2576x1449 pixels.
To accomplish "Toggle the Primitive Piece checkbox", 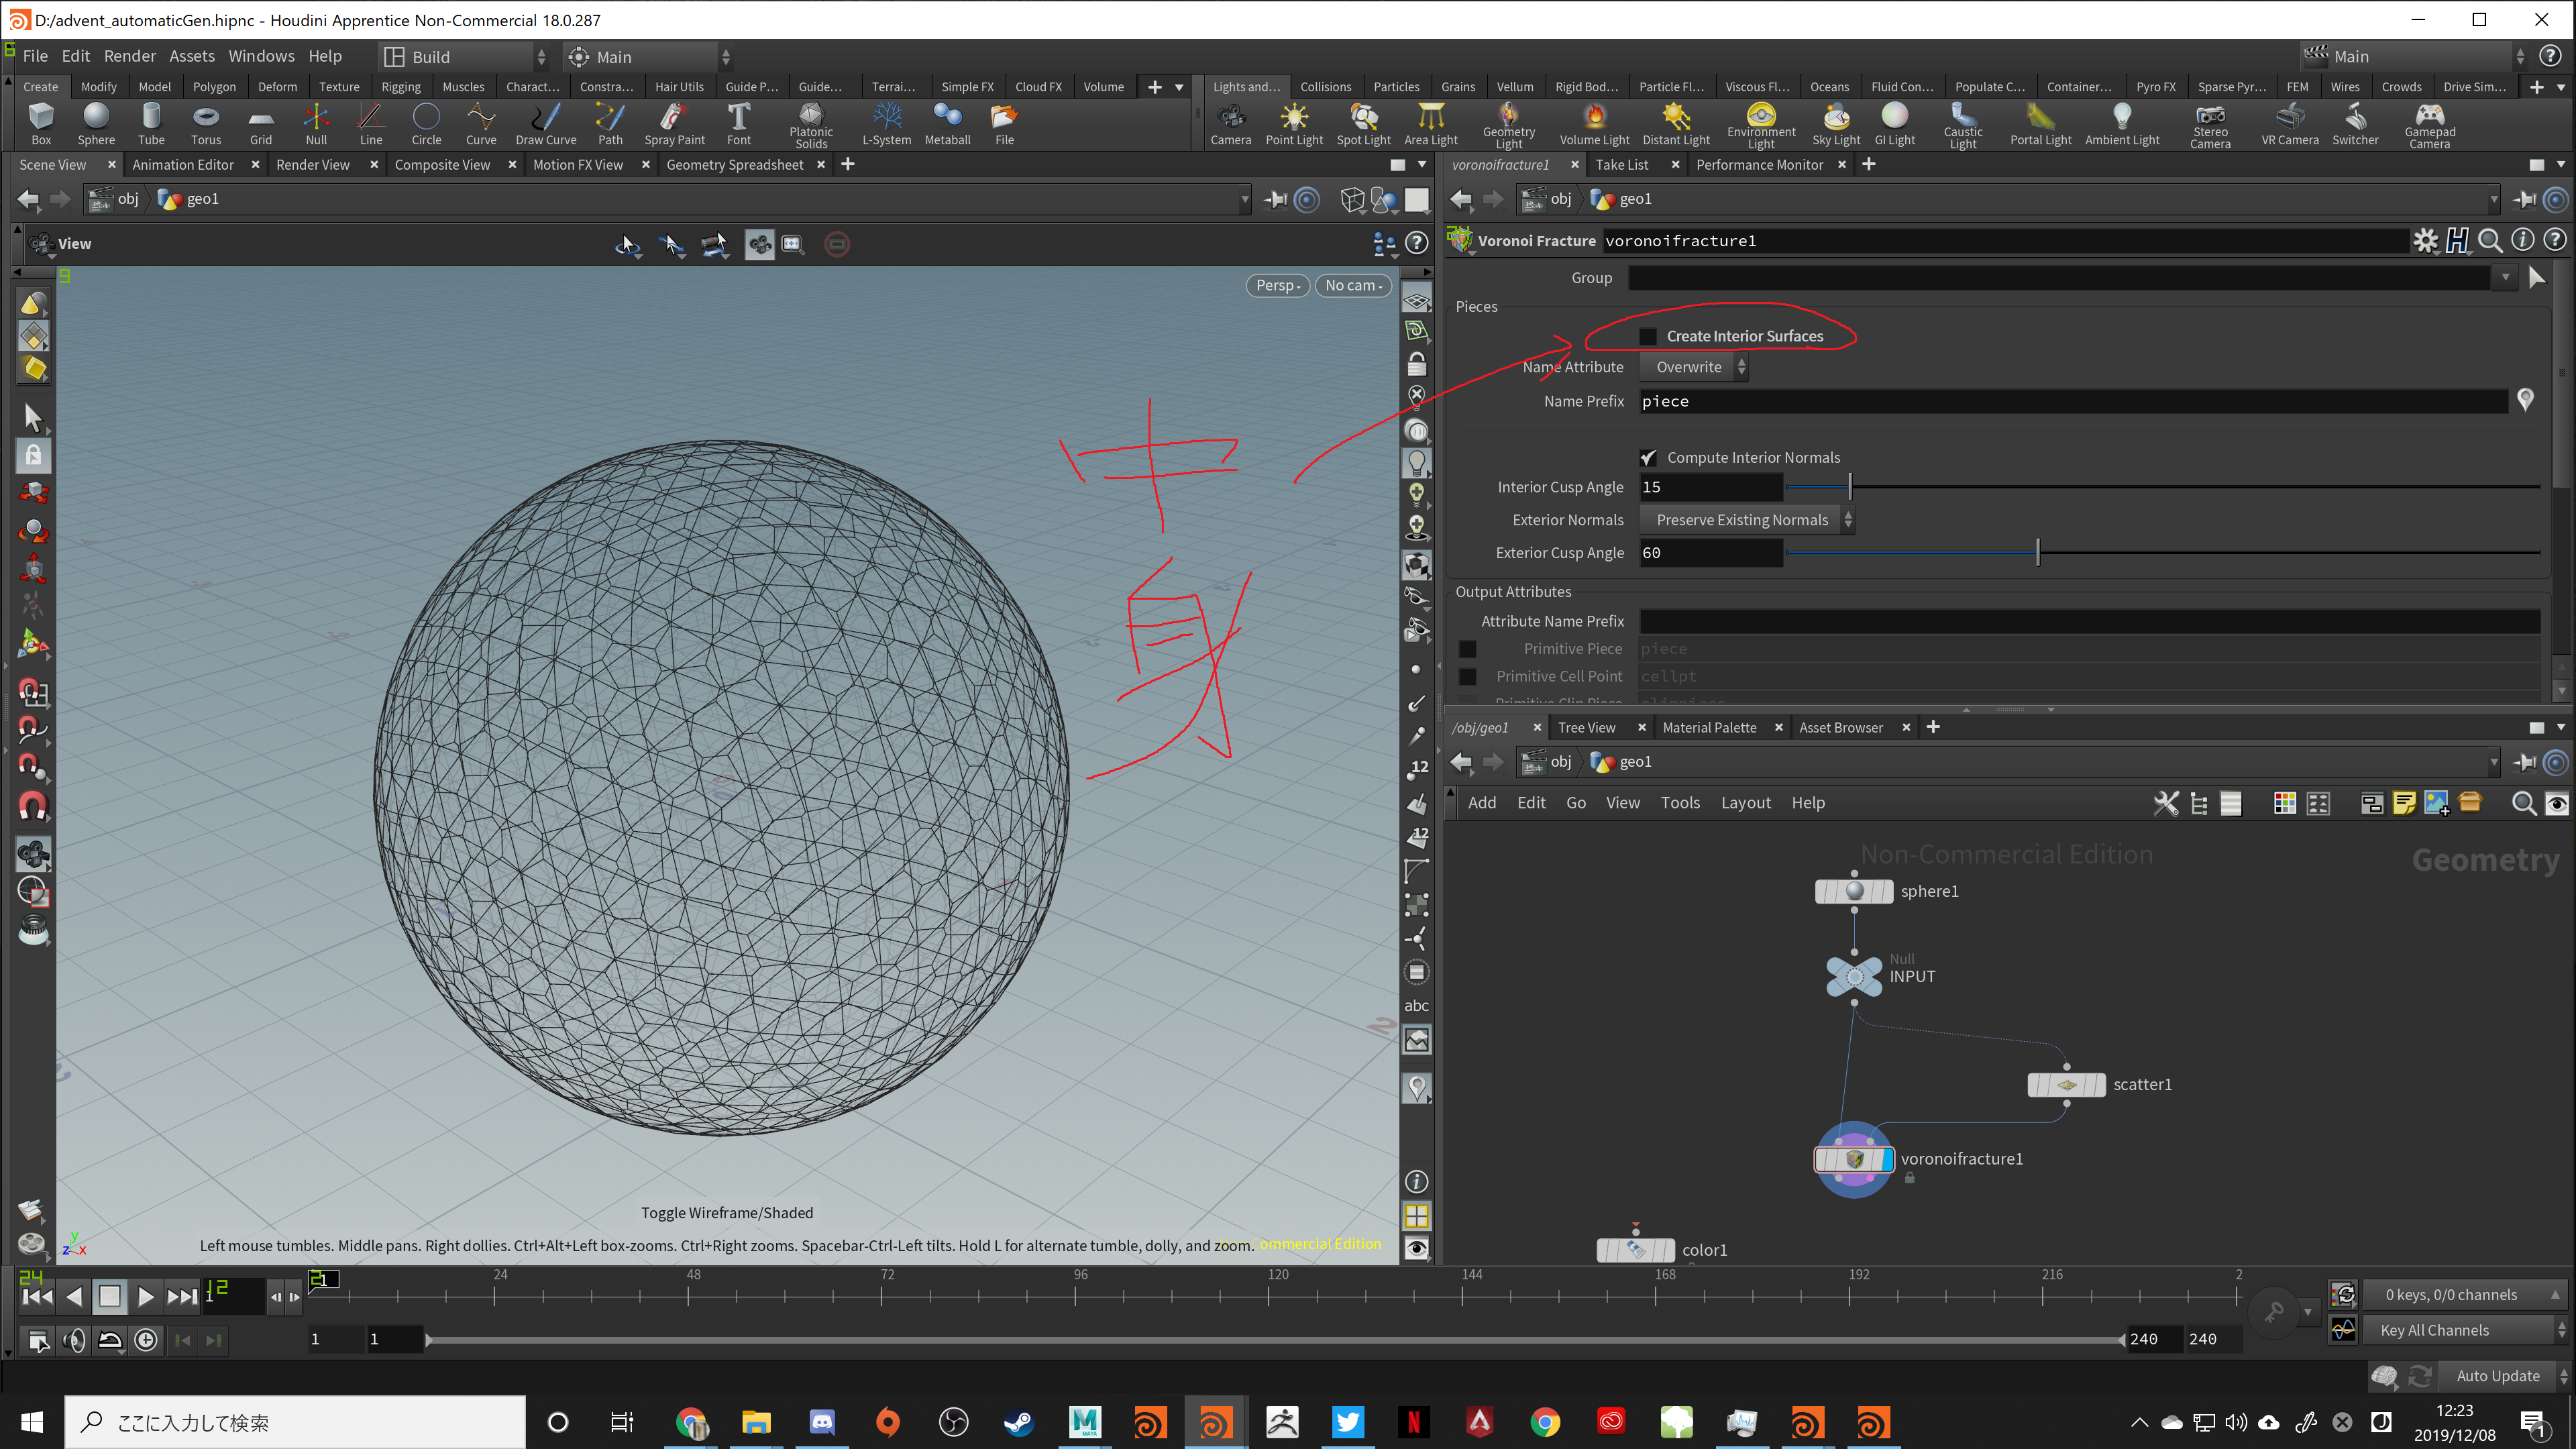I will [1467, 649].
